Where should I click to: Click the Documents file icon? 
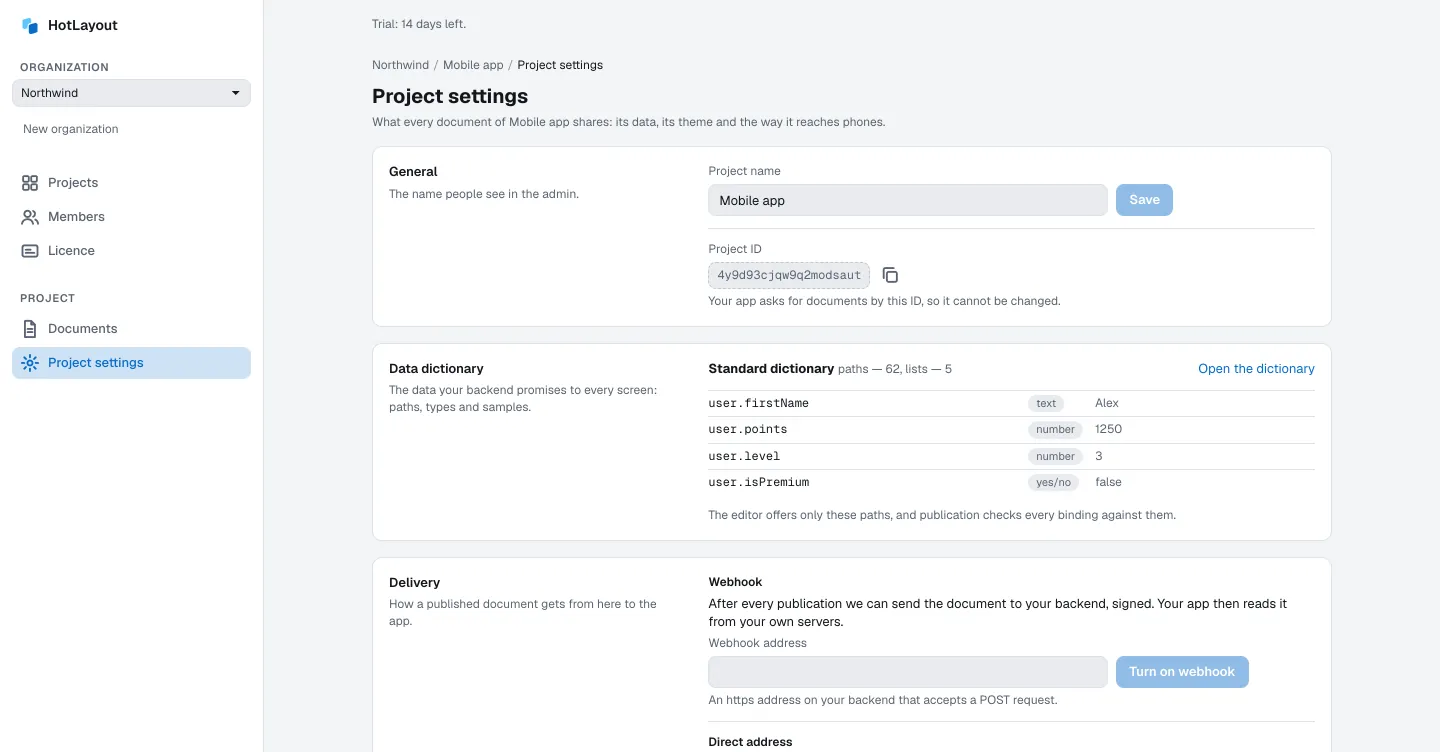pos(30,329)
